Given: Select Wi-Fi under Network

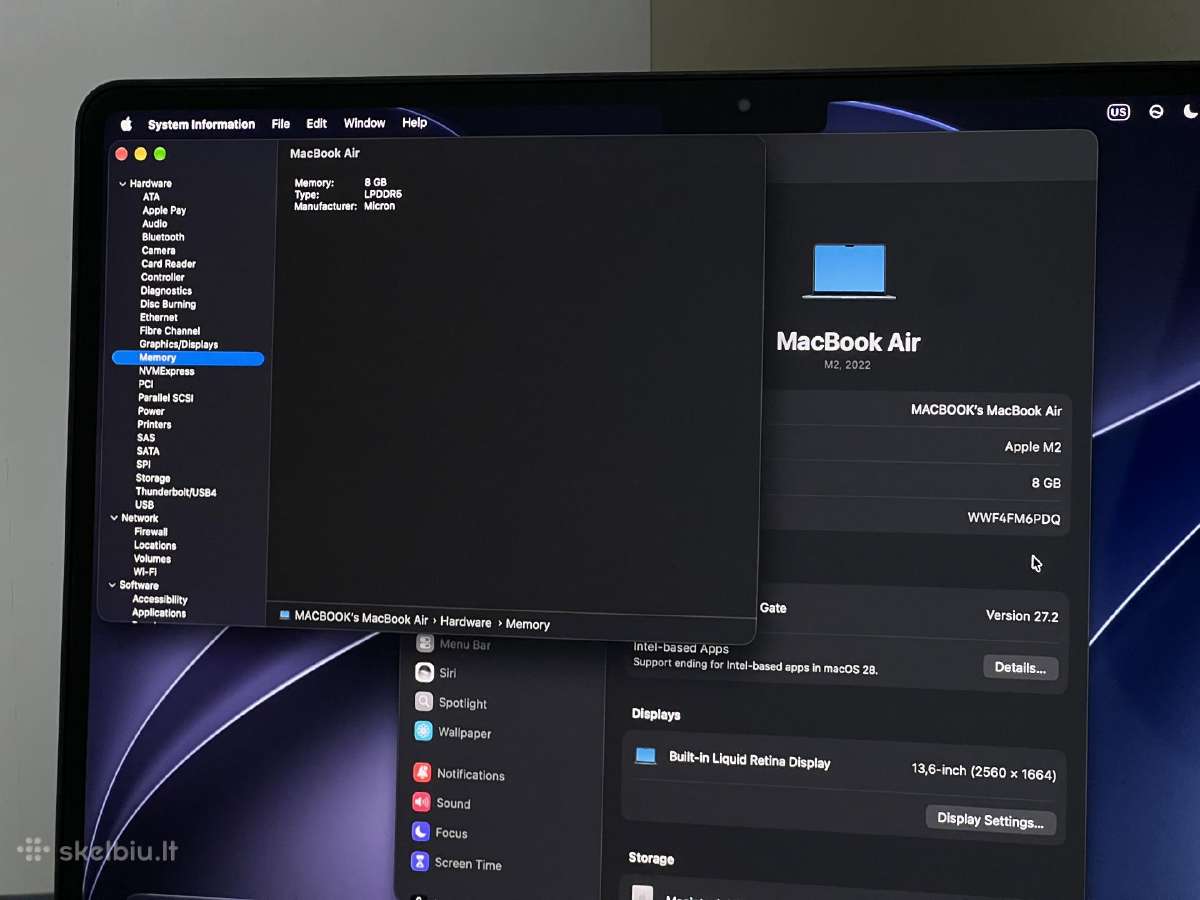Looking at the screenshot, I should click(145, 572).
